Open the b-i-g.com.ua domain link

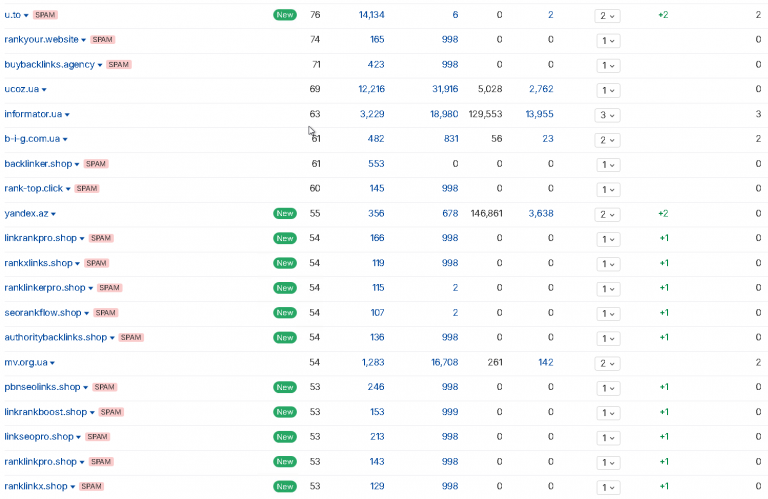(32, 139)
